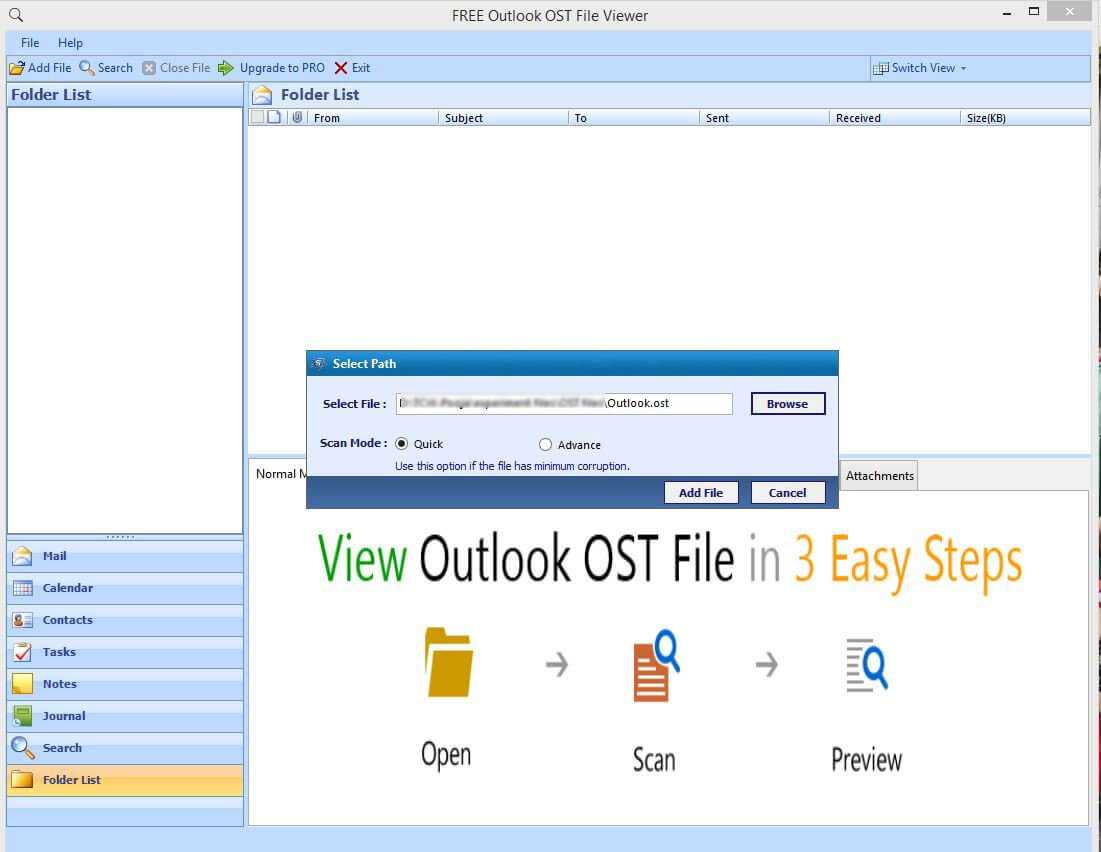Screen dimensions: 1101x852
Task: Open the File menu
Action: (x=29, y=43)
